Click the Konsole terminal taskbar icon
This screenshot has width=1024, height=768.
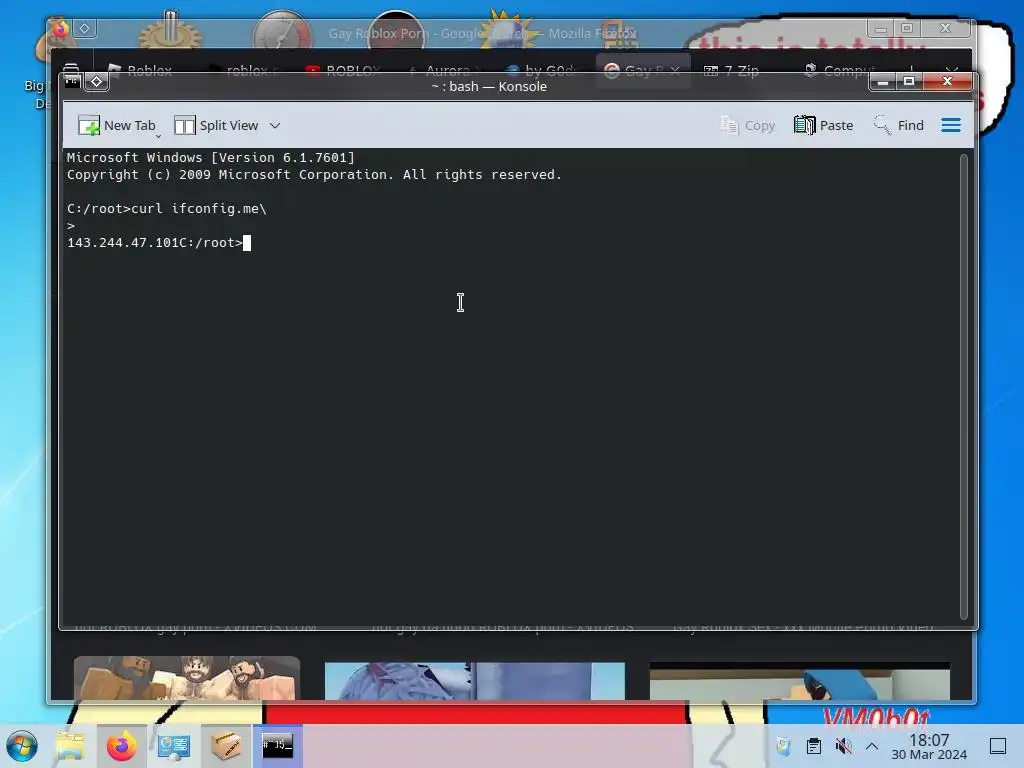click(x=278, y=746)
